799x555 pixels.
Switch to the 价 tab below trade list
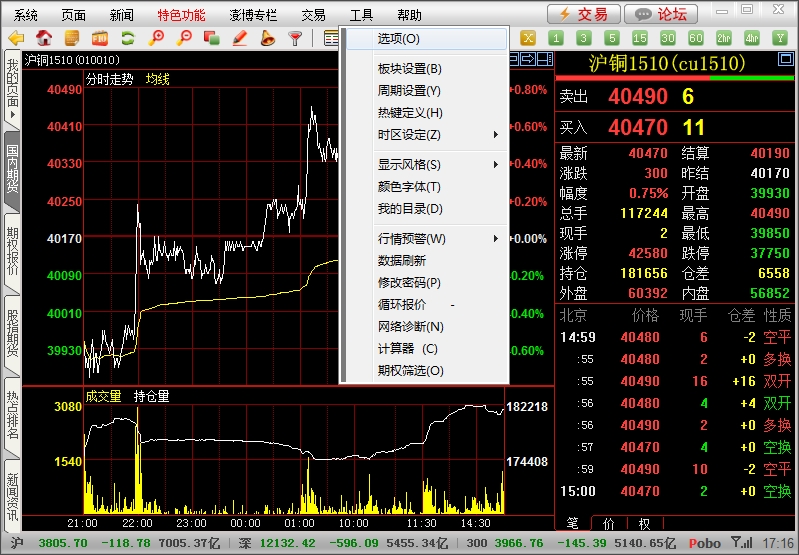[x=608, y=523]
